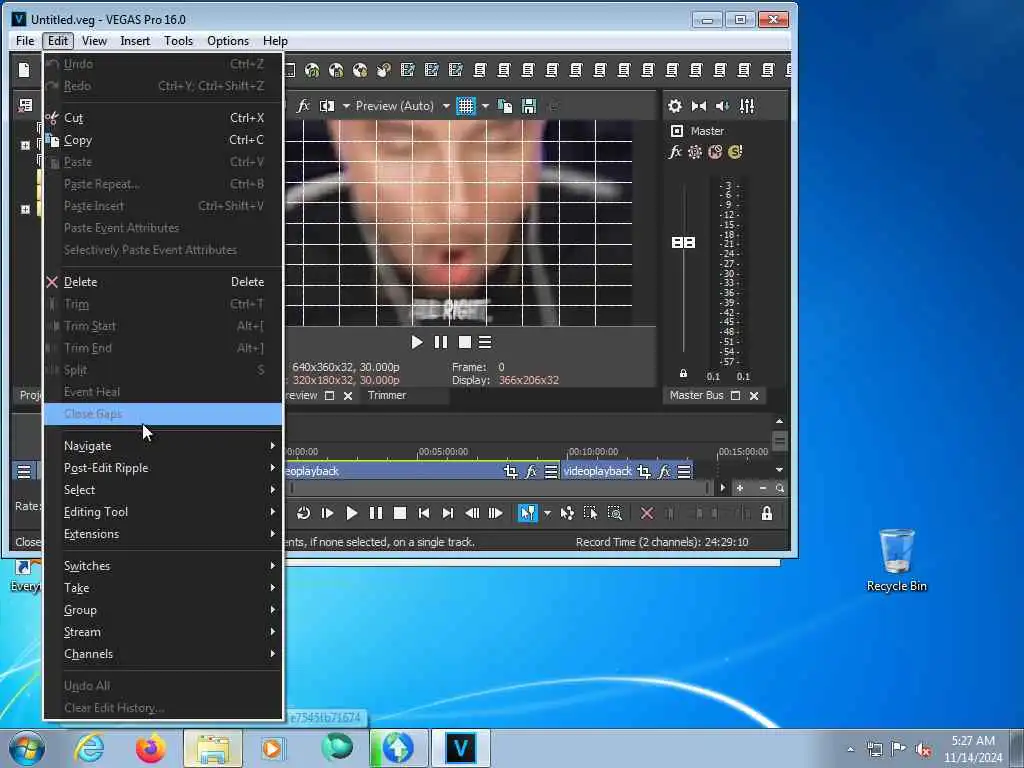
Task: Toggle the preview grid overlay
Action: tap(466, 106)
